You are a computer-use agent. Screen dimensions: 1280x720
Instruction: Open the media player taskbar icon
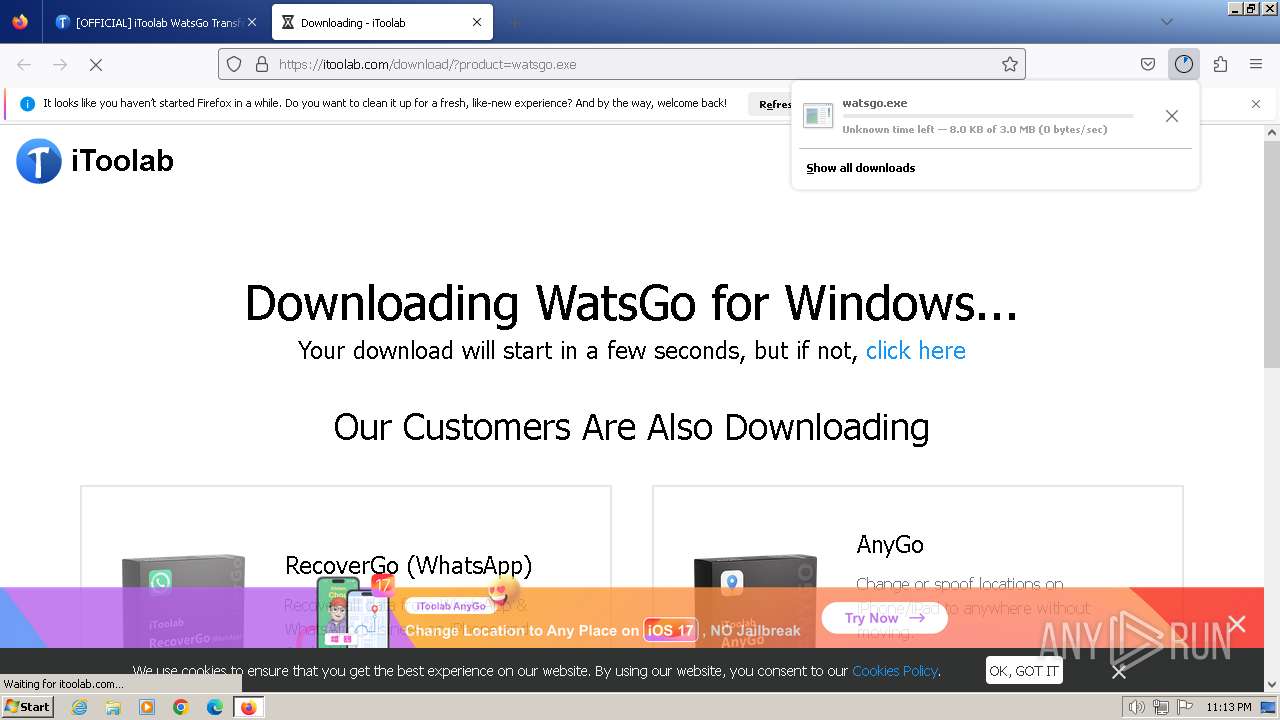point(147,707)
